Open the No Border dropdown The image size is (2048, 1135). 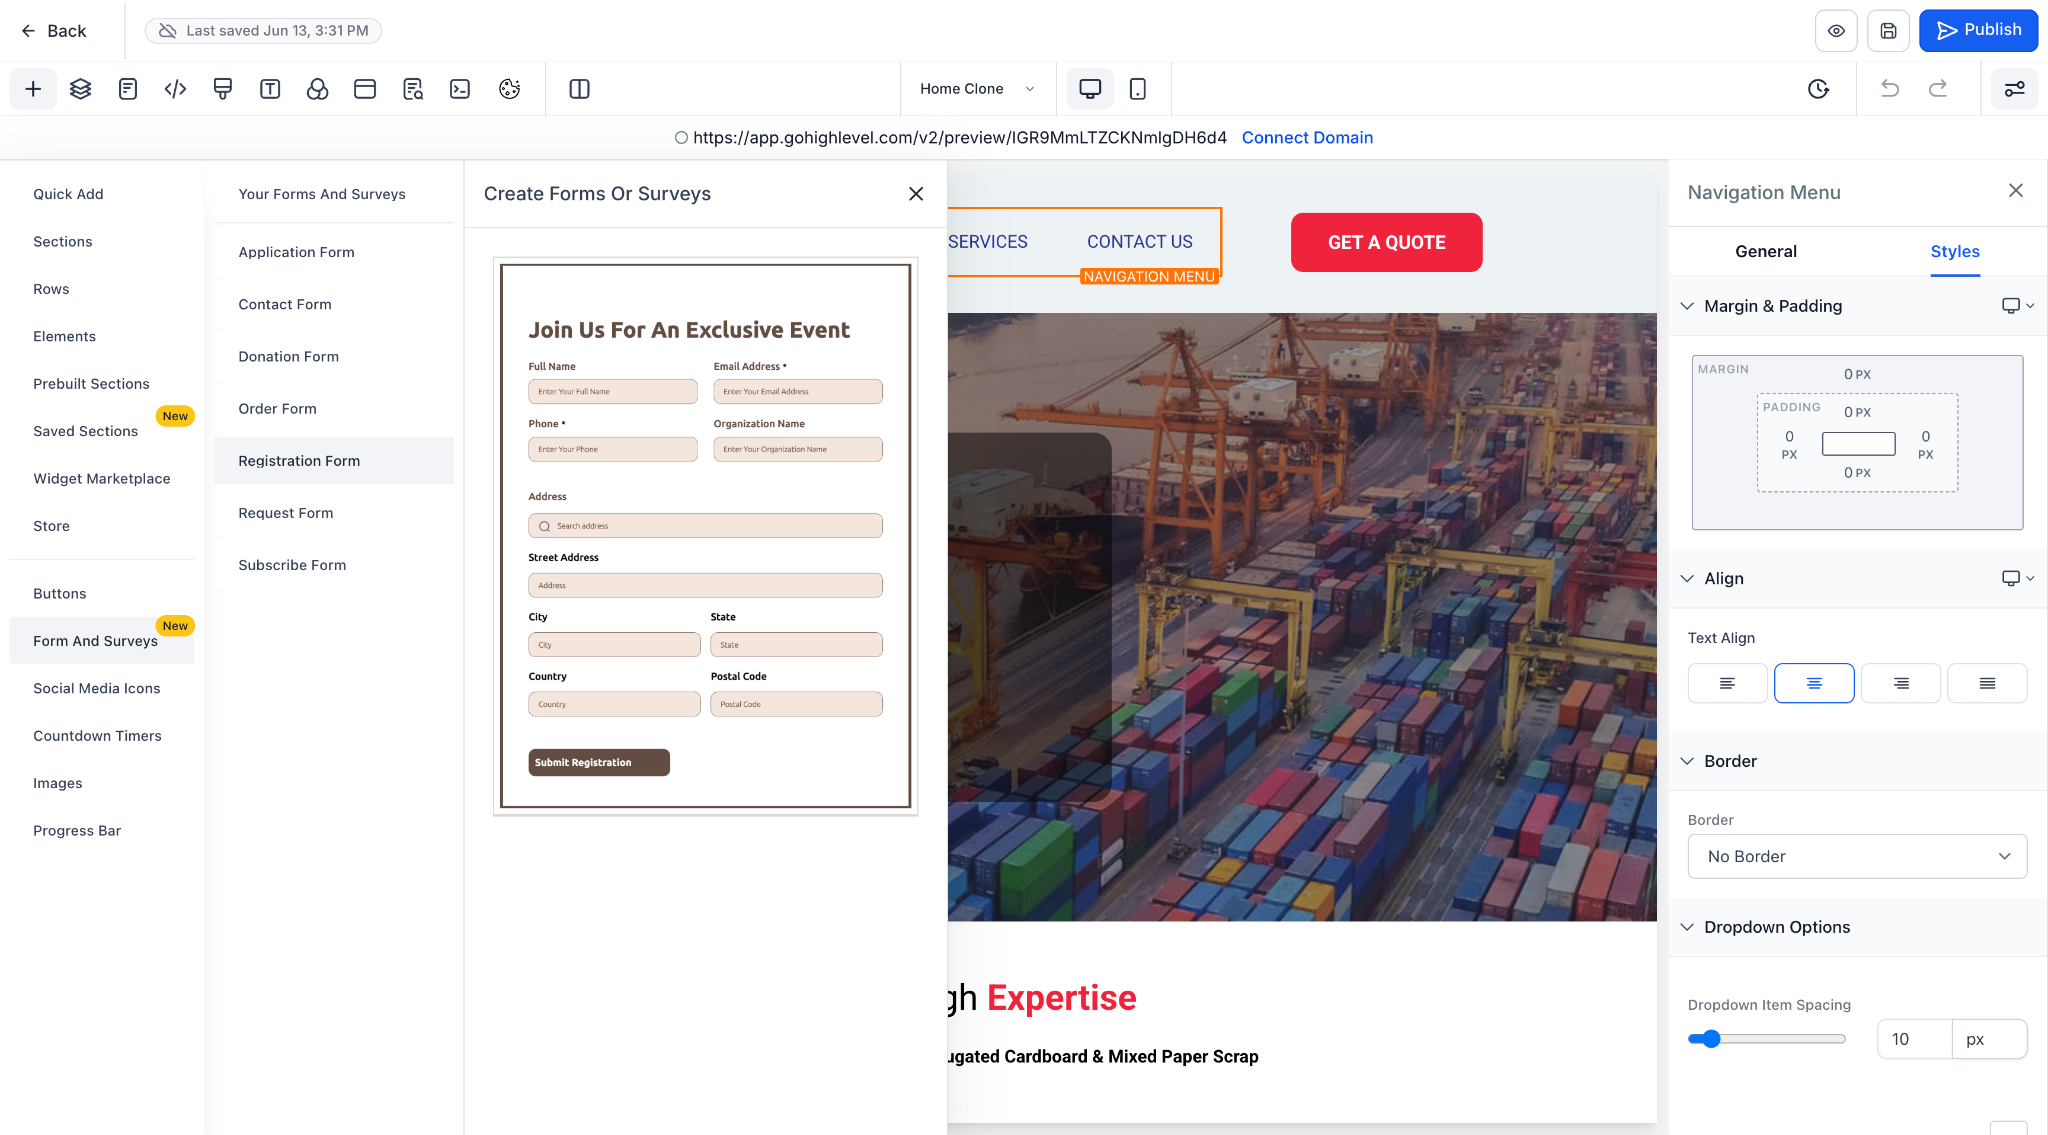click(x=1857, y=856)
